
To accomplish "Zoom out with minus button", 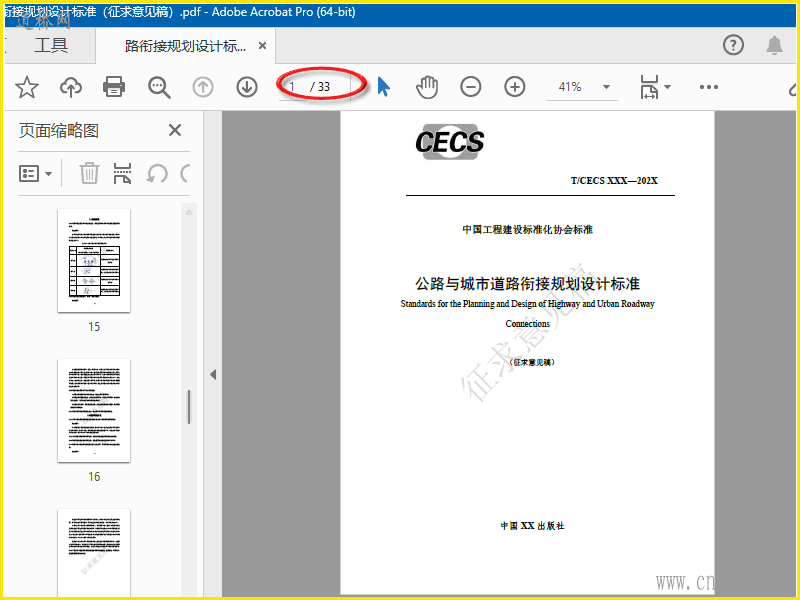I will click(470, 87).
